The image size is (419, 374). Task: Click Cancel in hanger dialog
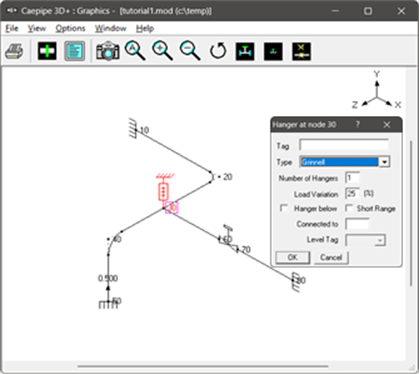pos(331,257)
